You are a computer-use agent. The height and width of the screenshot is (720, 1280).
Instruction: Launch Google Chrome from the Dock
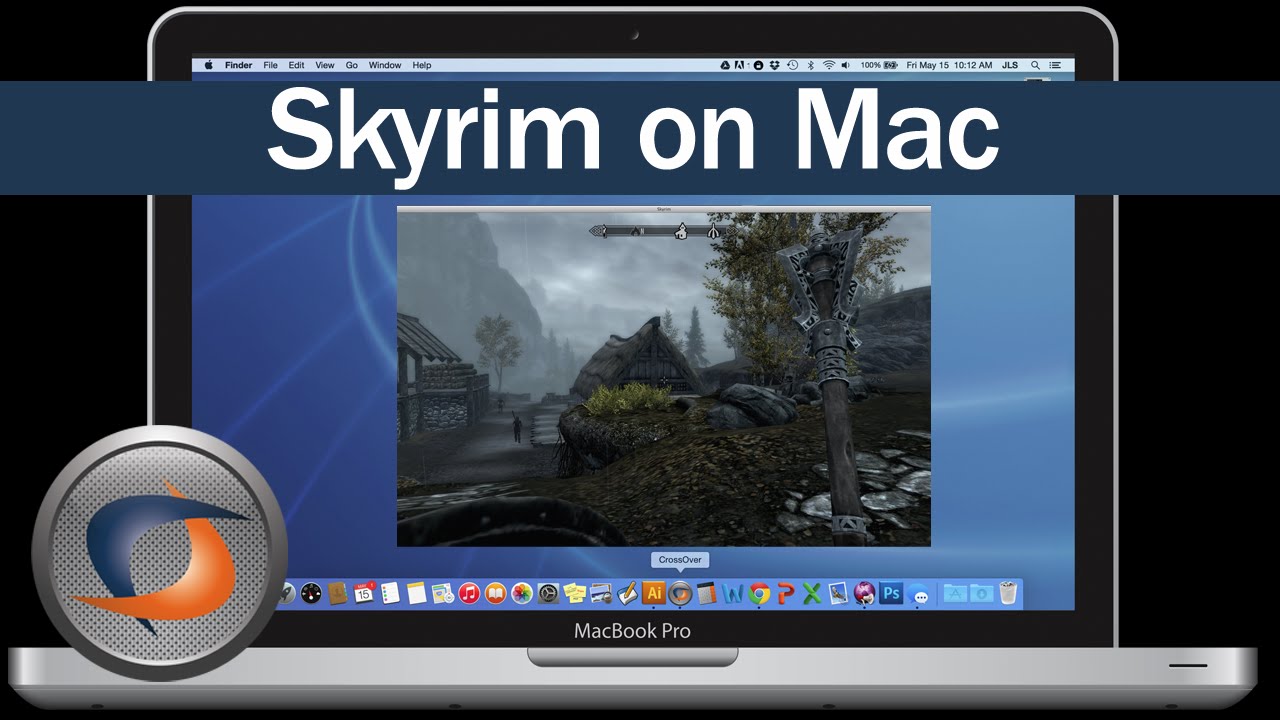tap(759, 594)
